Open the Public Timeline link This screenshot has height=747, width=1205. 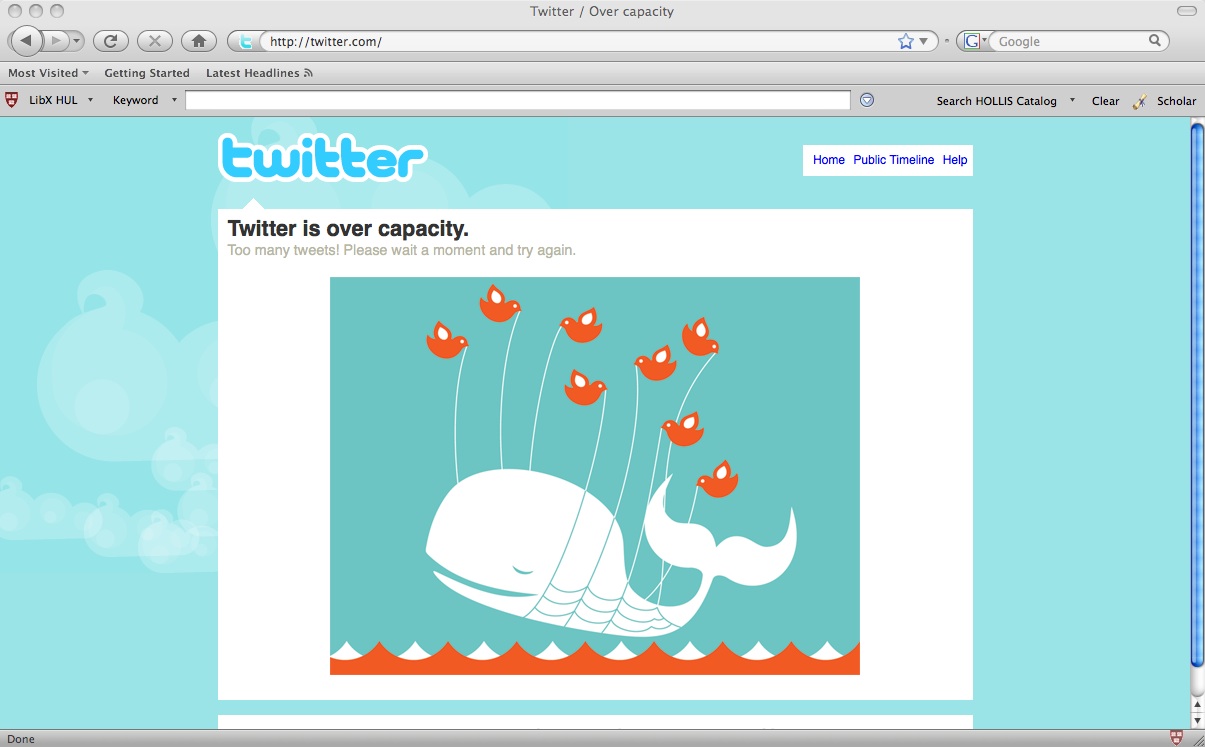point(893,160)
